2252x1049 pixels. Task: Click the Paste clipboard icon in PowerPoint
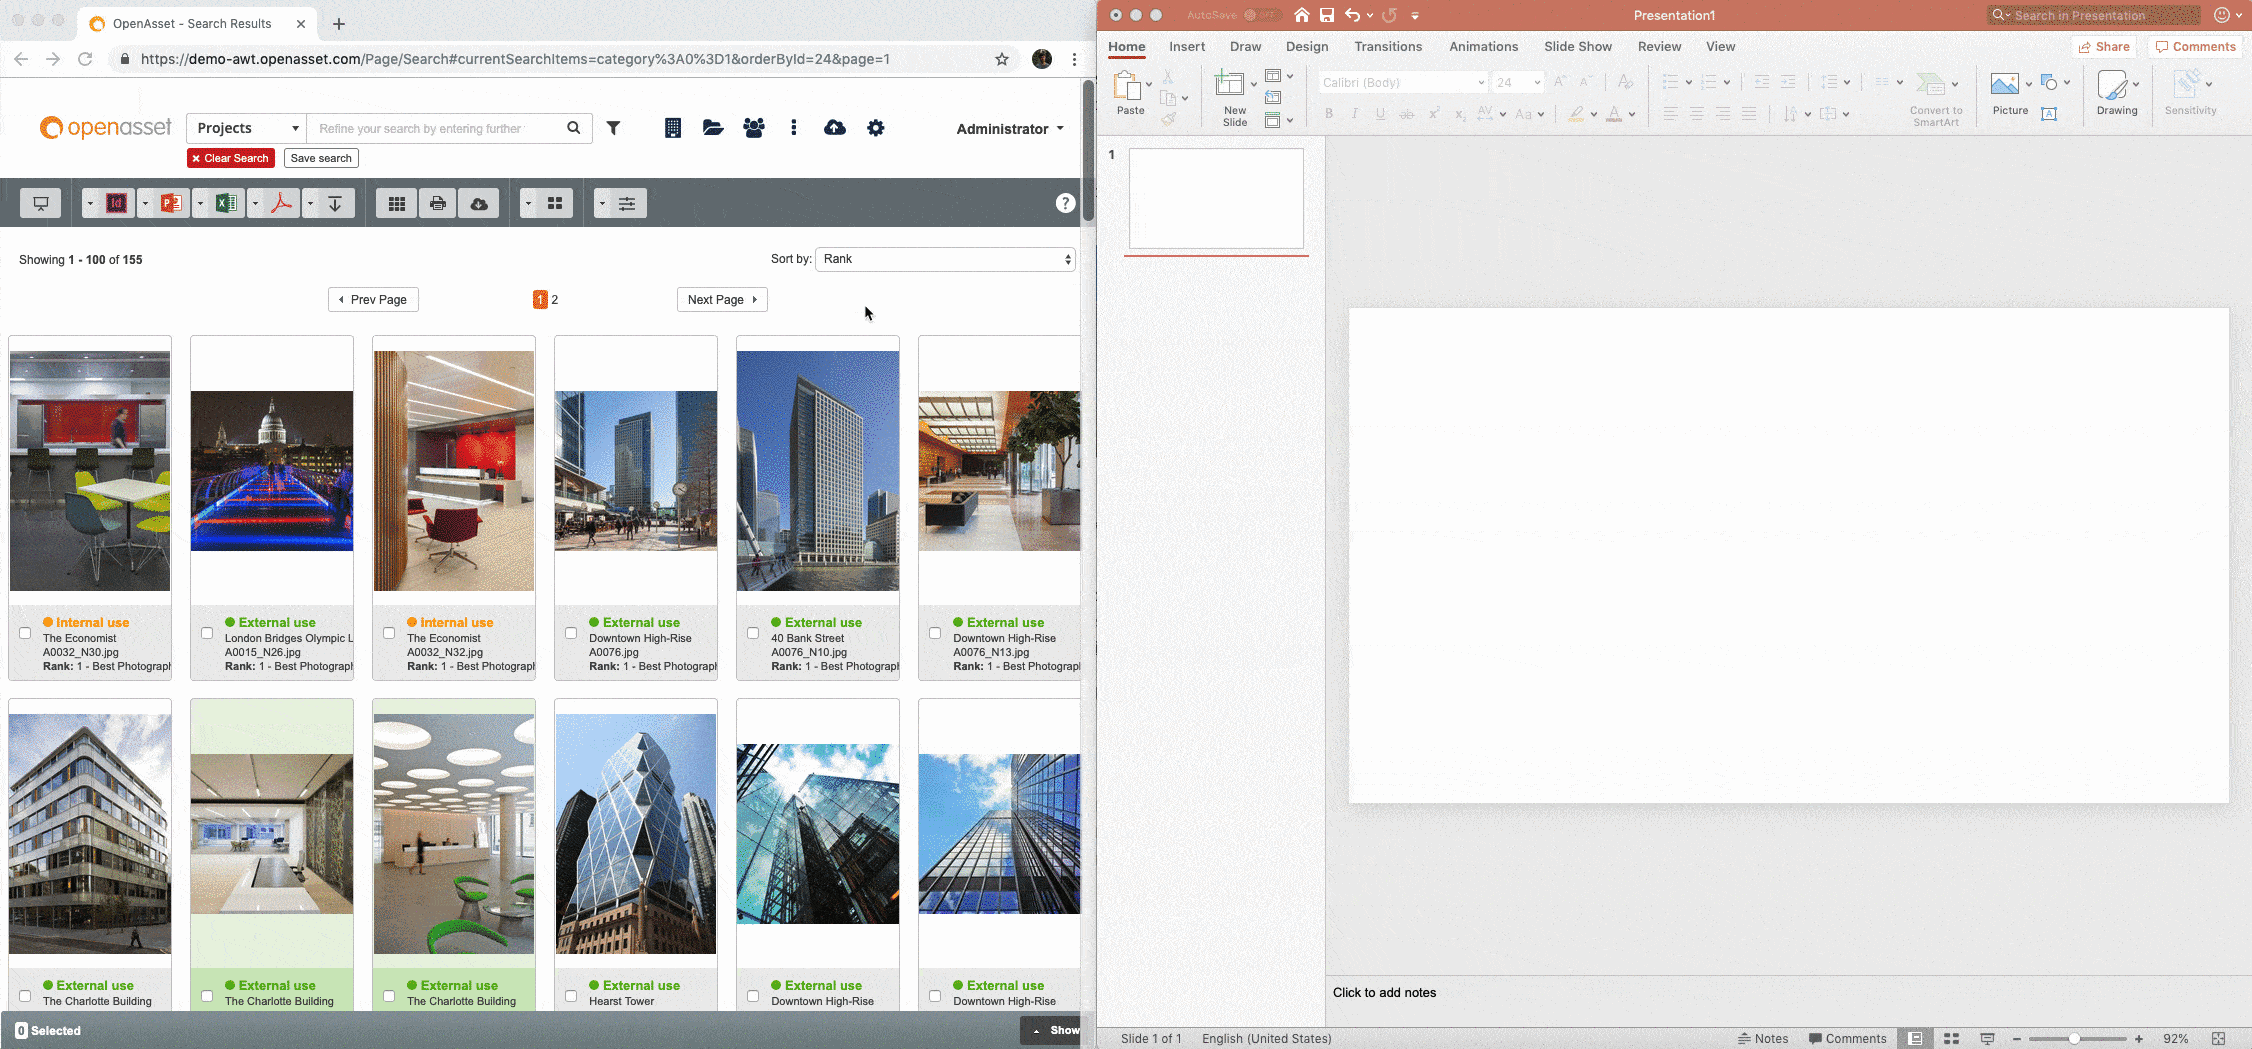click(x=1128, y=87)
